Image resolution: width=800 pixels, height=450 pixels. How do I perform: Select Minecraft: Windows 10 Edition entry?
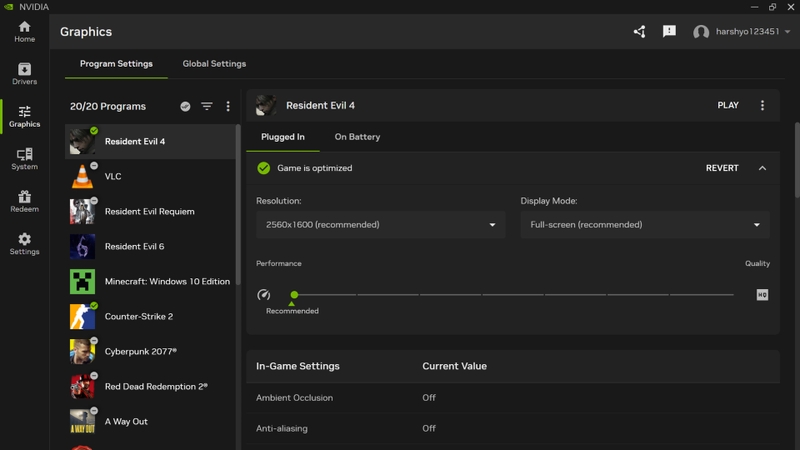[150, 282]
